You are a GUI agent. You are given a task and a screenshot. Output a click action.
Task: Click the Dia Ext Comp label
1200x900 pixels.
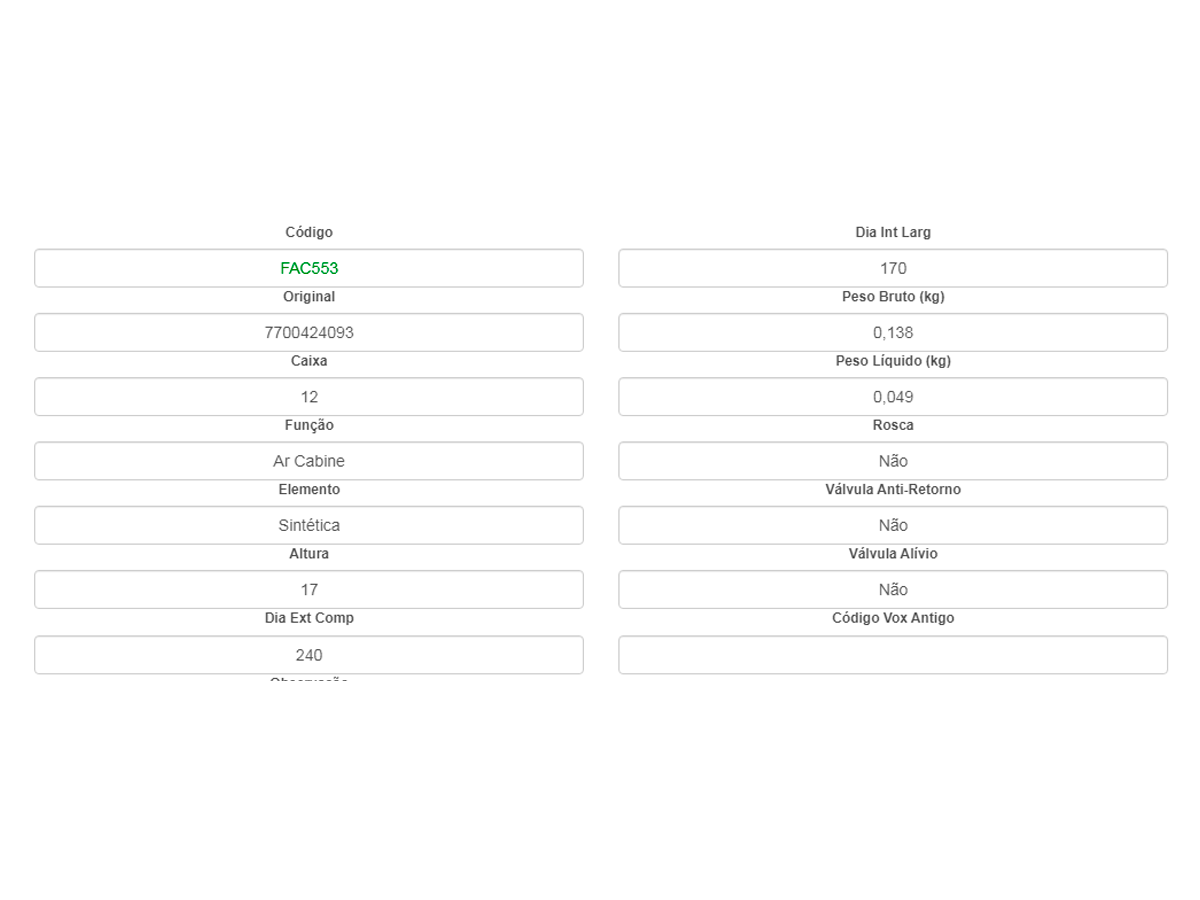(x=309, y=618)
